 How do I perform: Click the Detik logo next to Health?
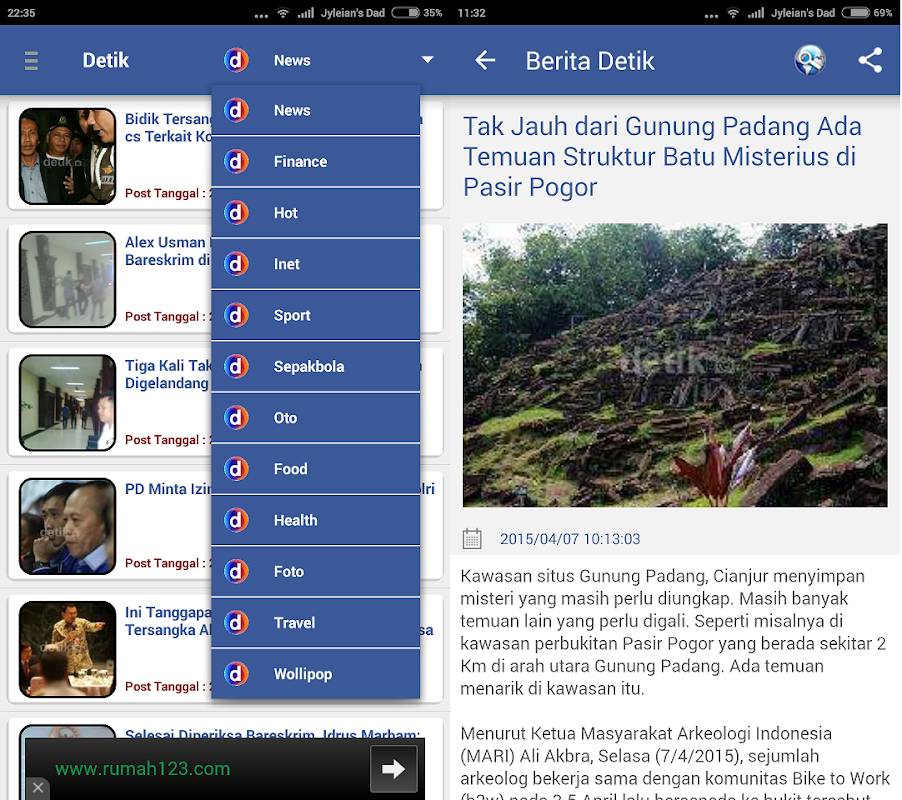pos(236,520)
